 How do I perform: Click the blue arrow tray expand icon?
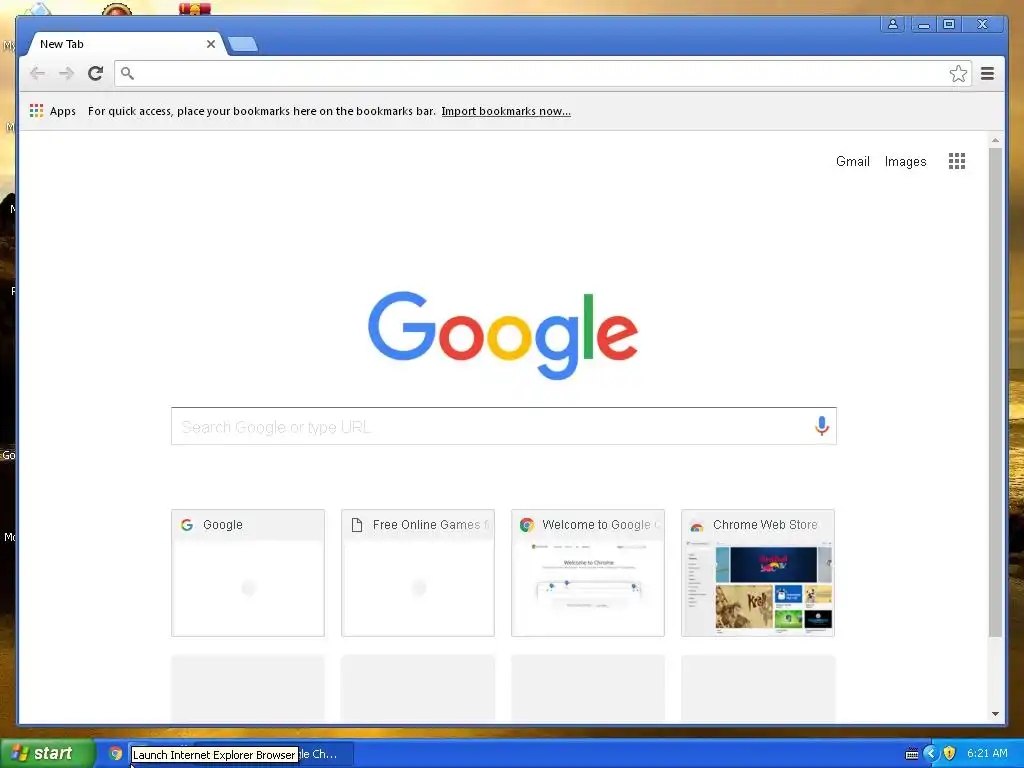pyautogui.click(x=931, y=753)
